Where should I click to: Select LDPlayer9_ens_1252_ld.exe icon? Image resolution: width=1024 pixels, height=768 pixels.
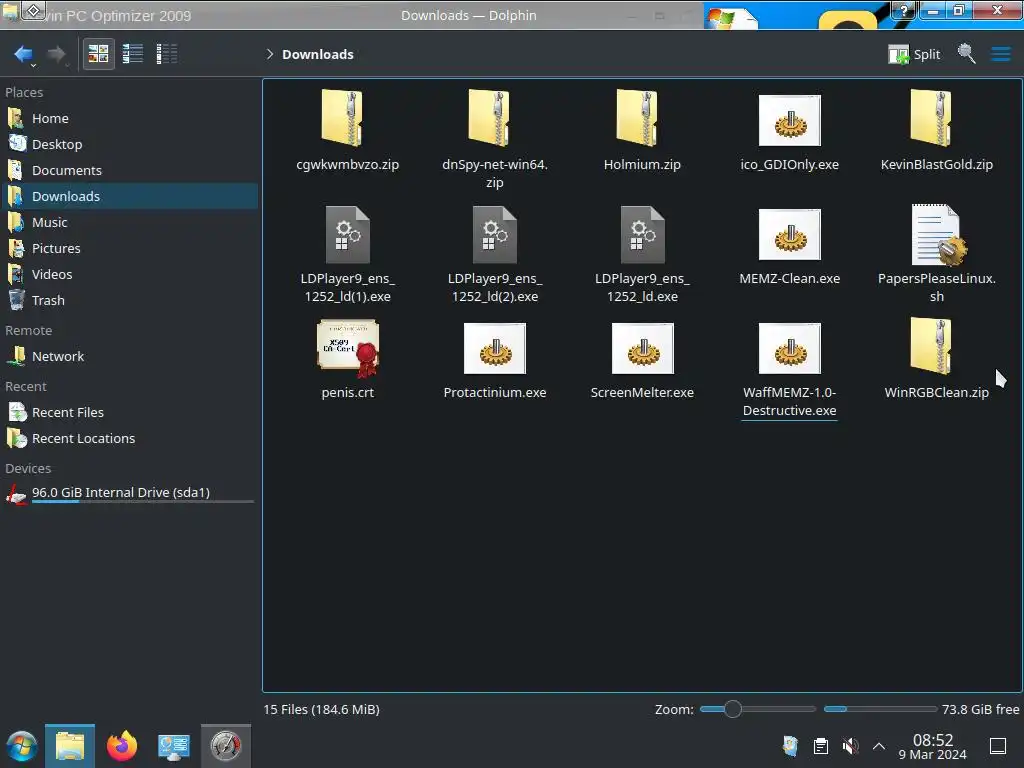(x=643, y=234)
